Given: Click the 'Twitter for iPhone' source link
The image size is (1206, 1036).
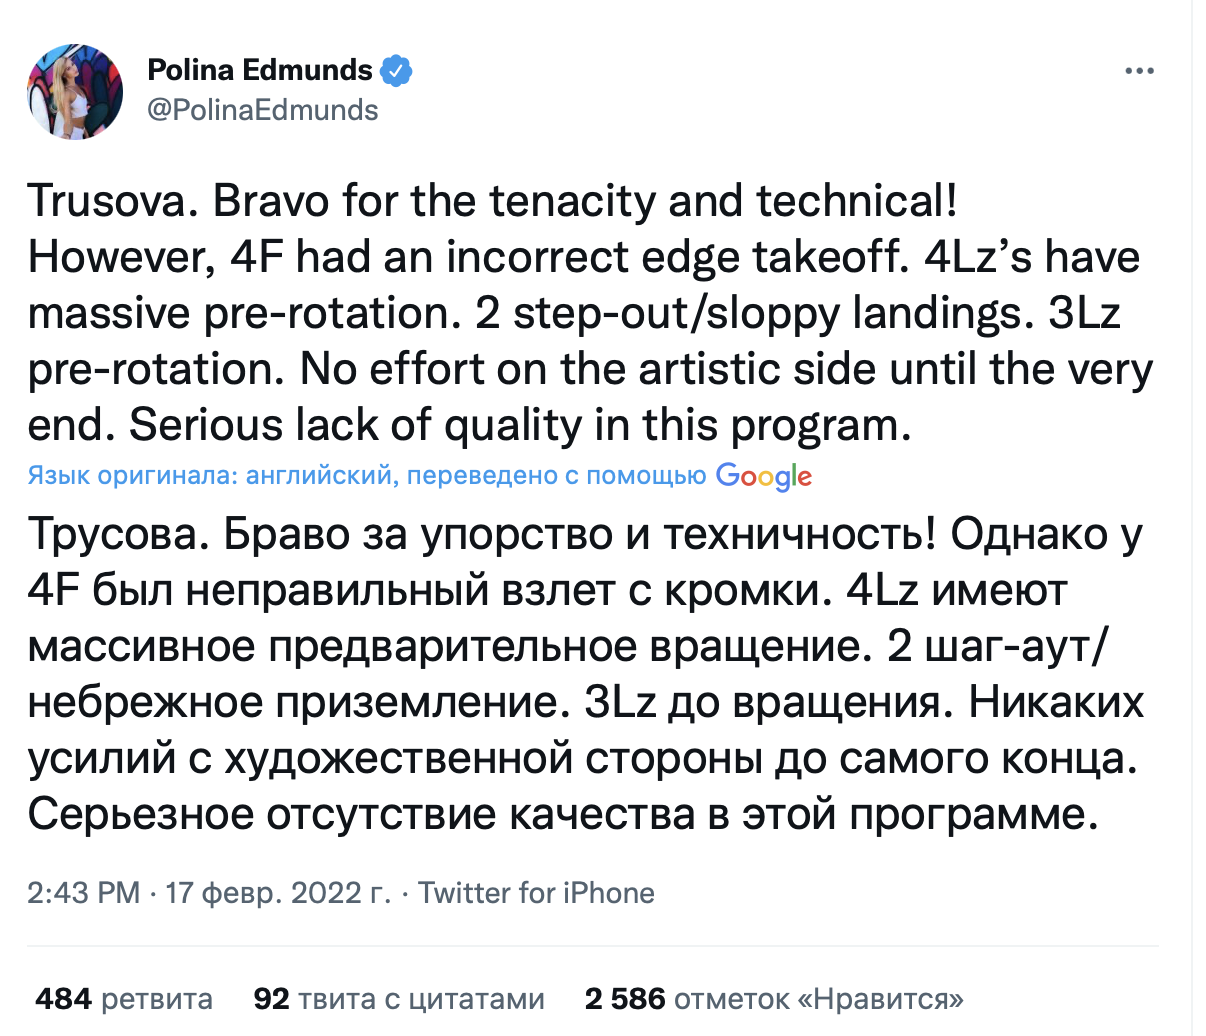Looking at the screenshot, I should pos(536,892).
